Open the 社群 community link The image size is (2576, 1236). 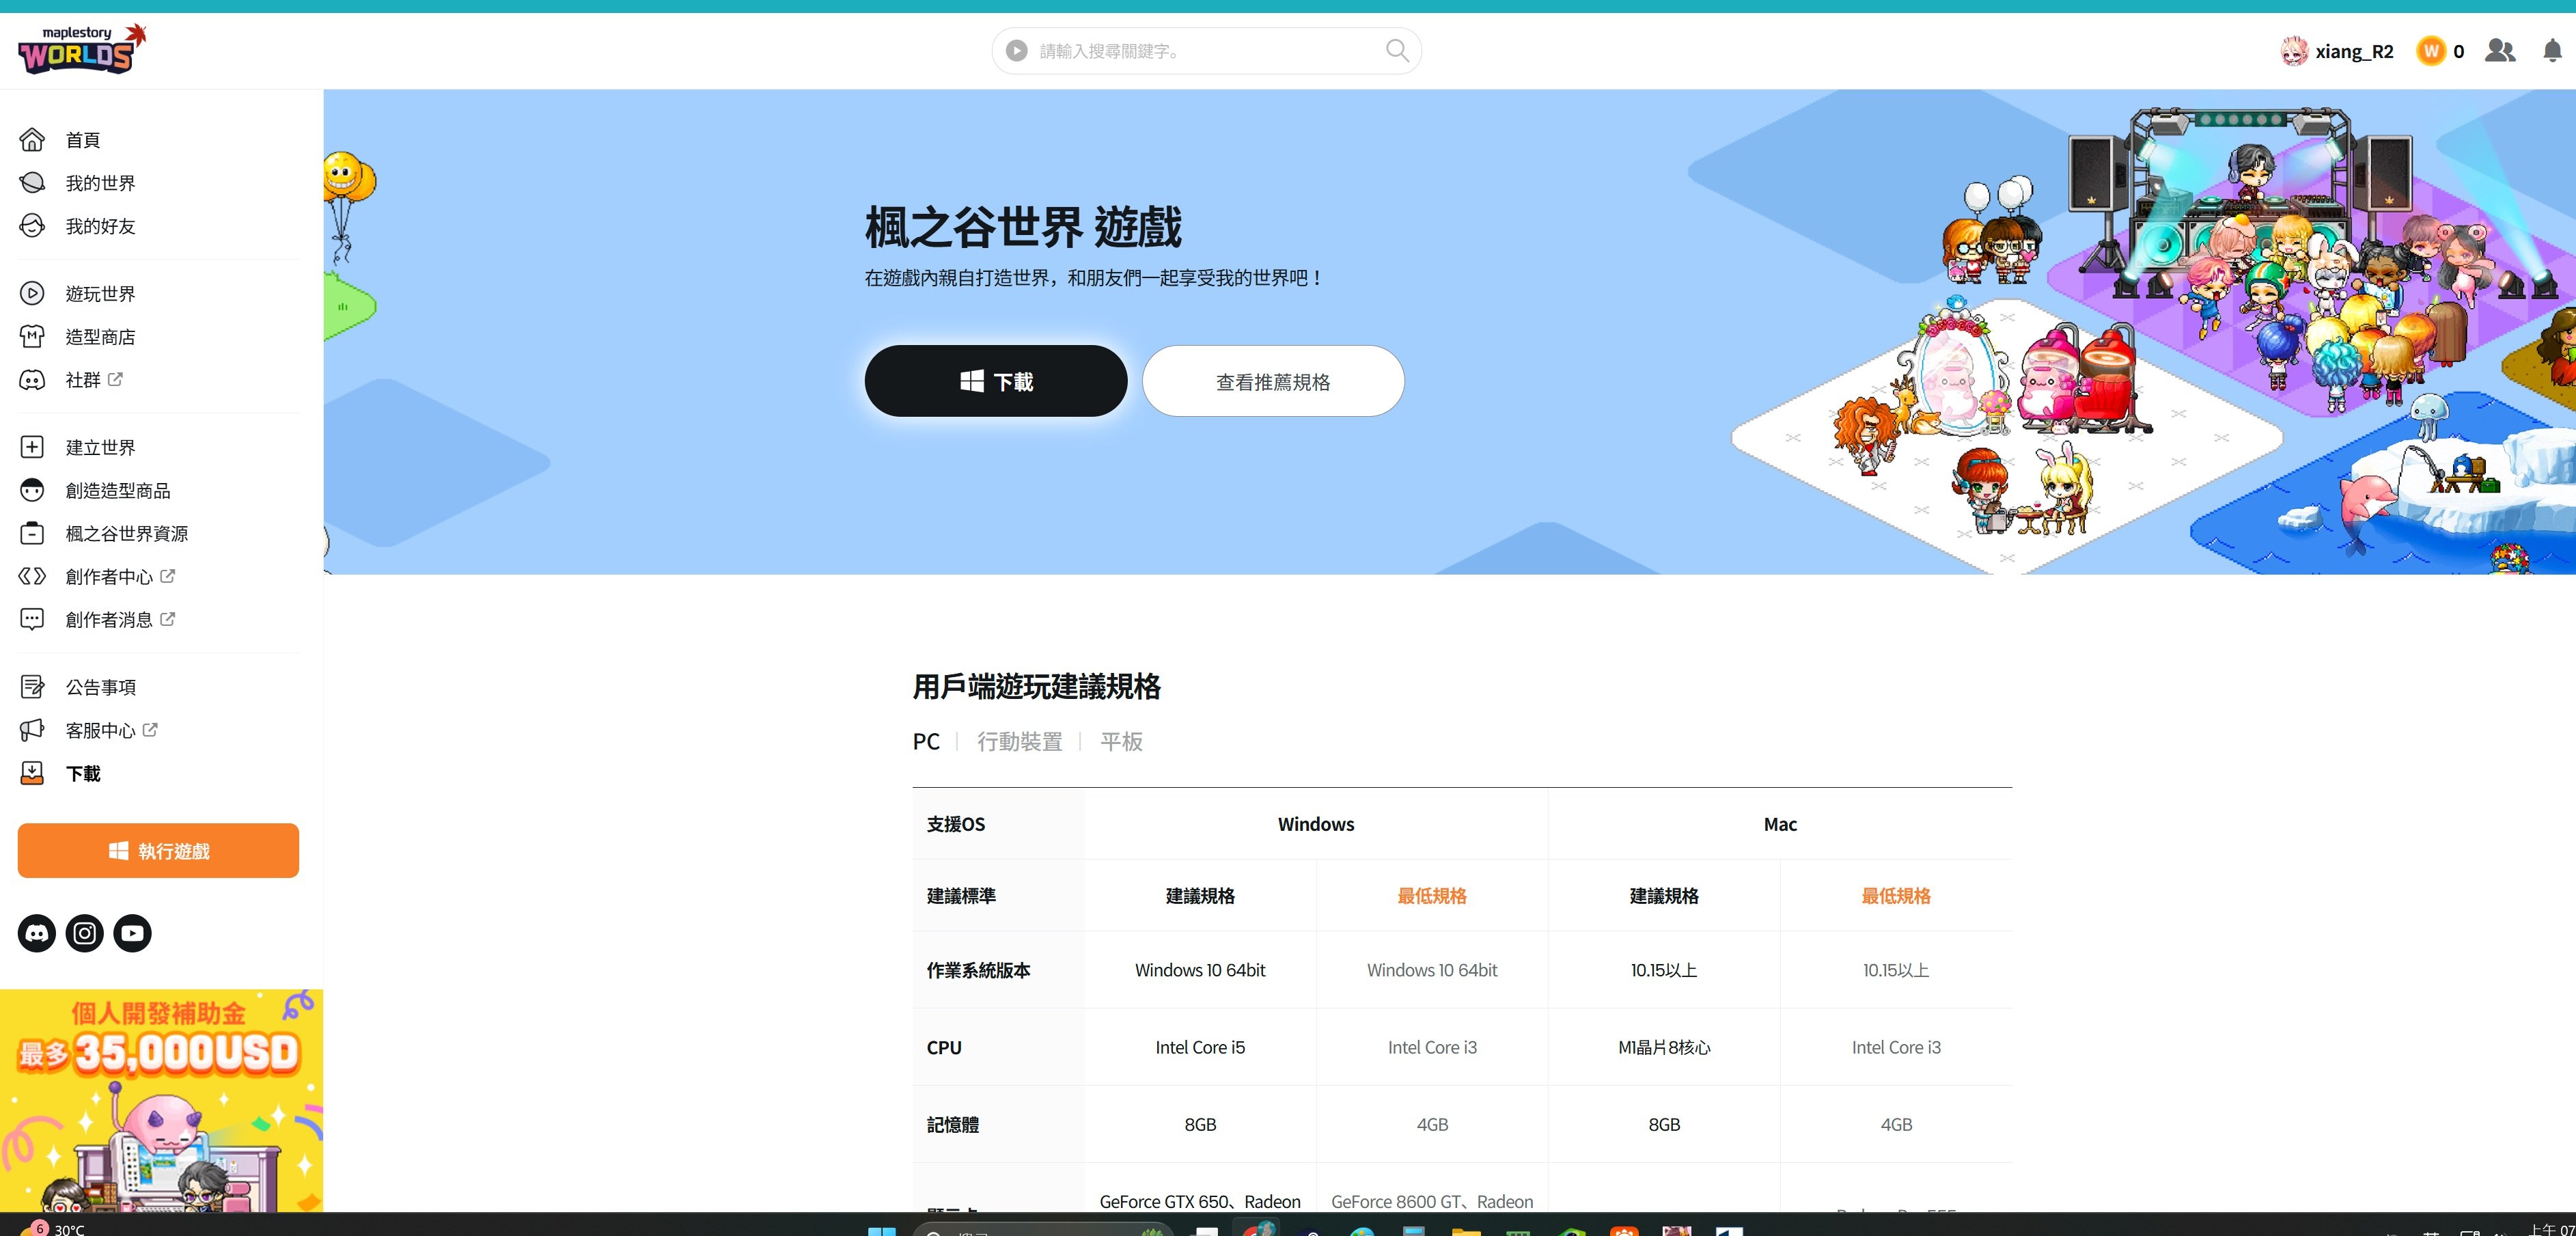pyautogui.click(x=93, y=380)
